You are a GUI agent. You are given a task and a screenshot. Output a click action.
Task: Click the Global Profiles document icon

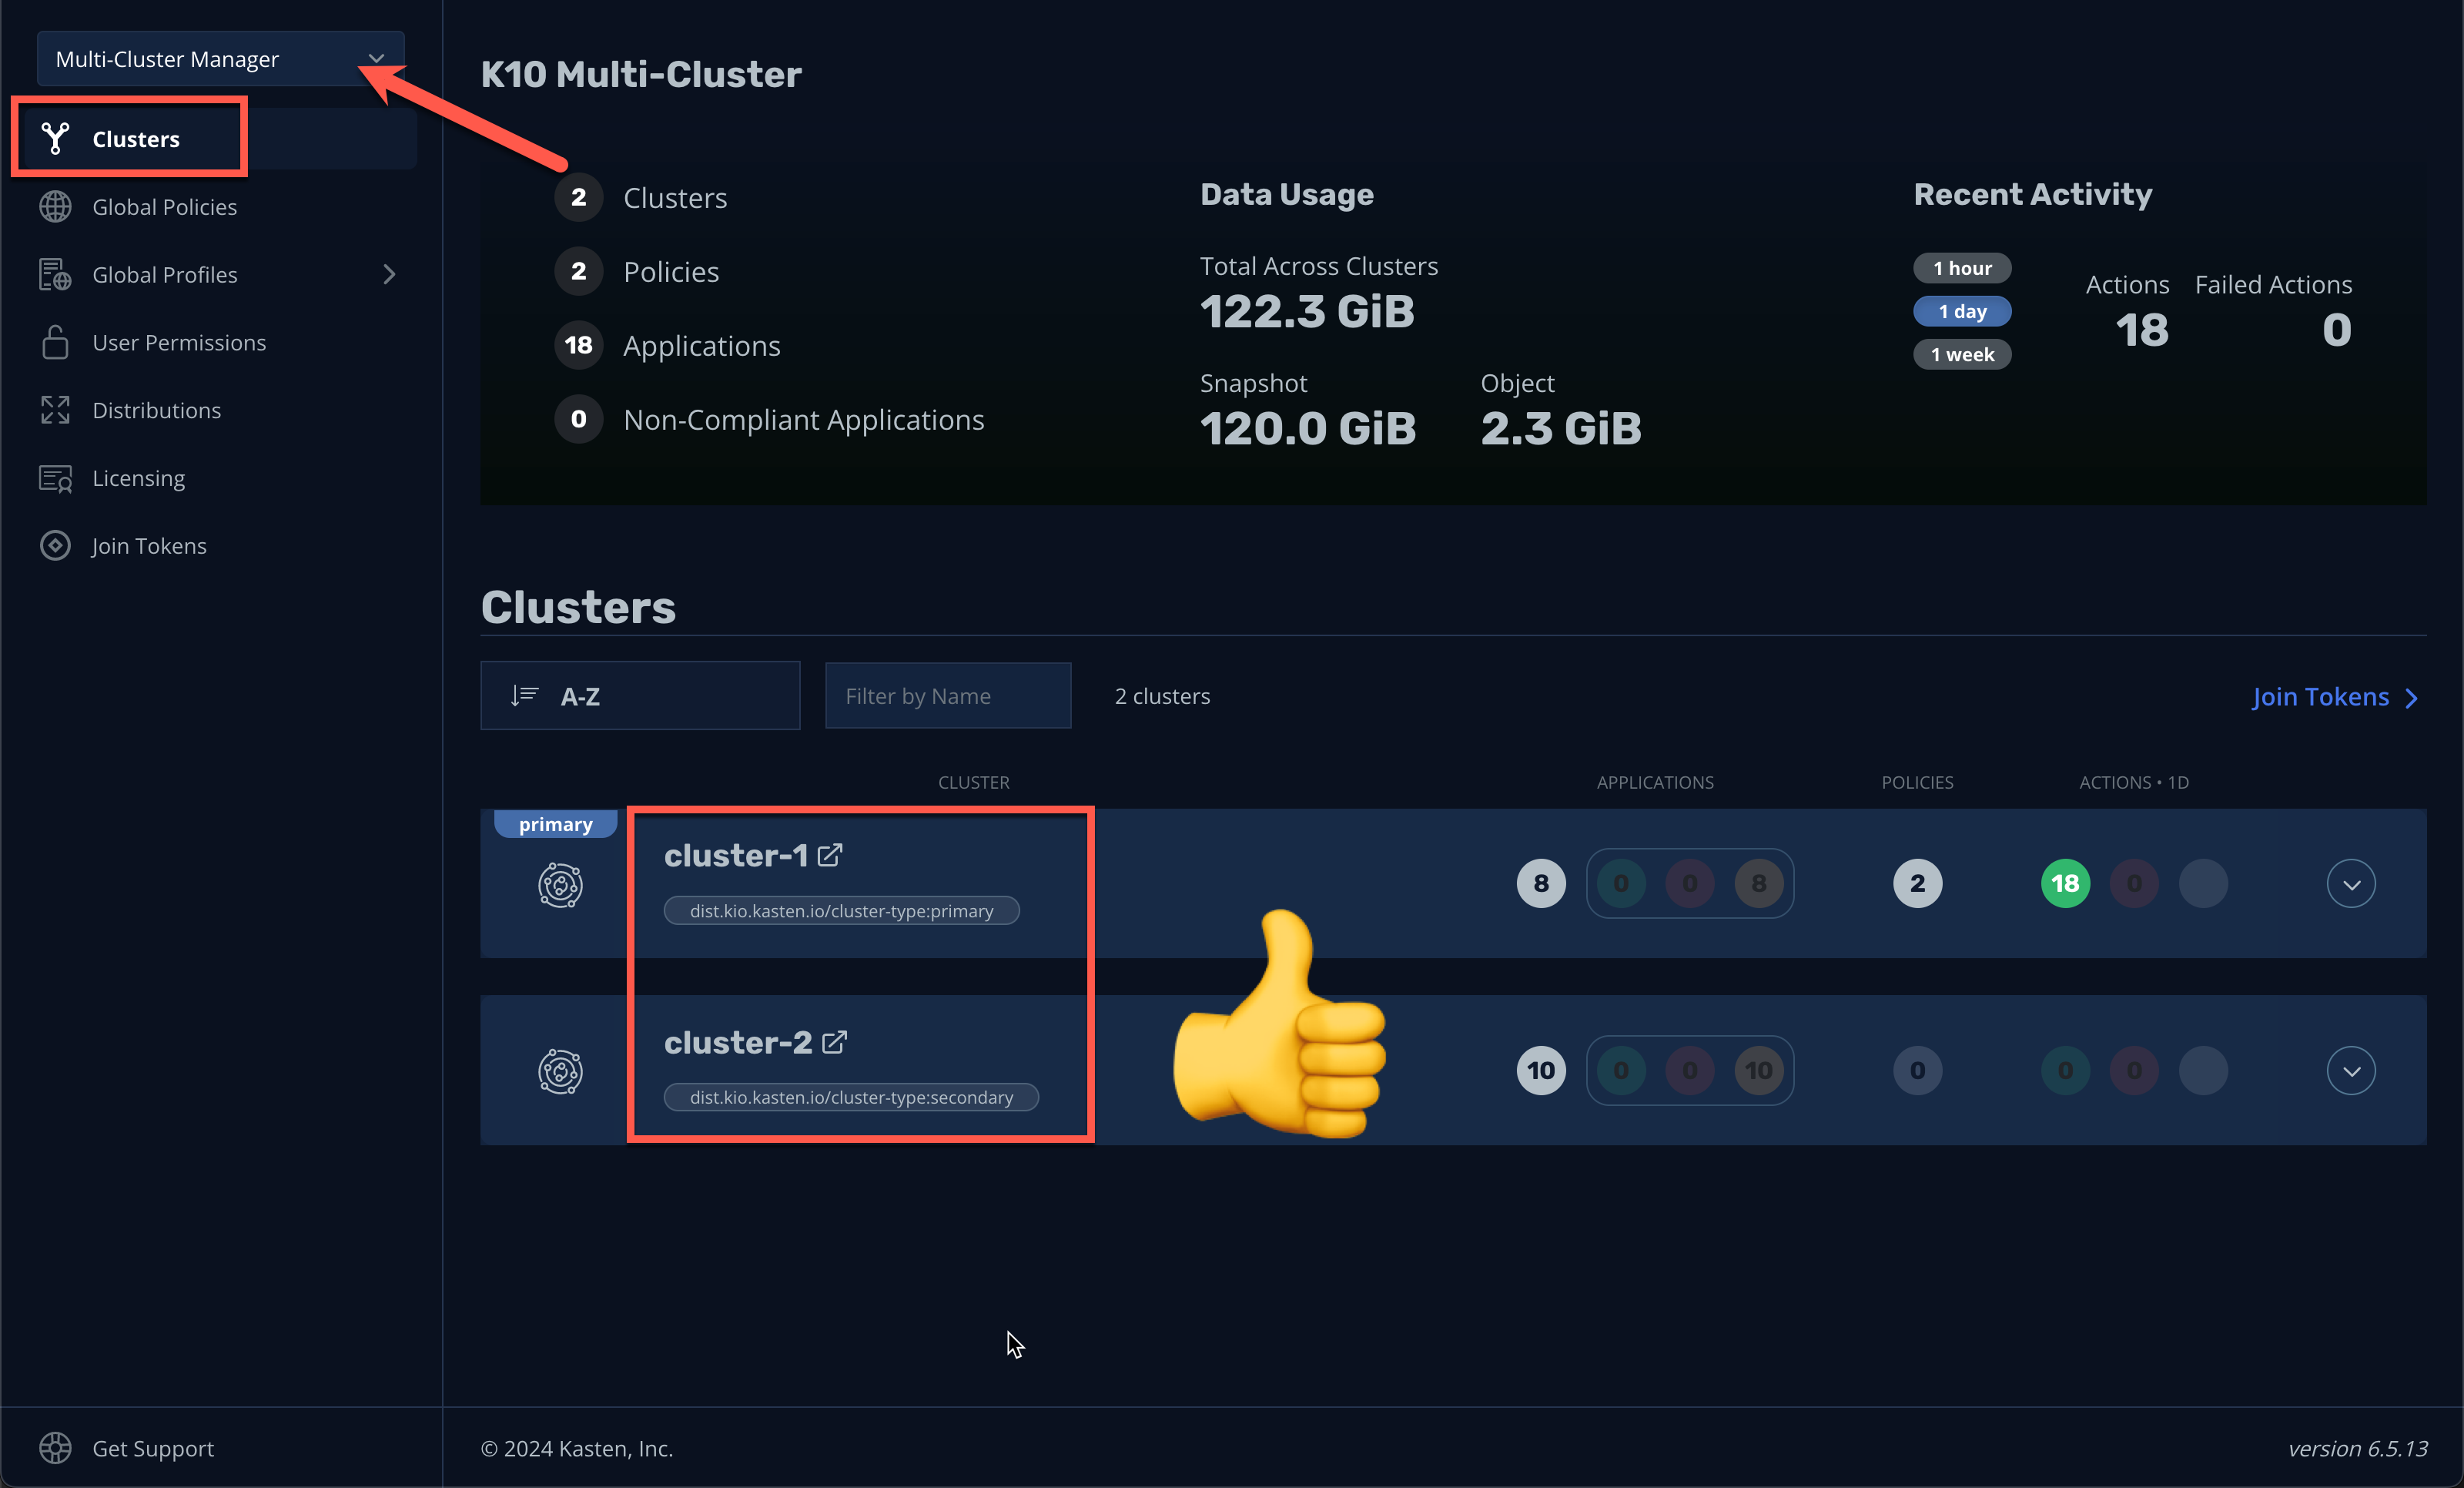pos(55,274)
